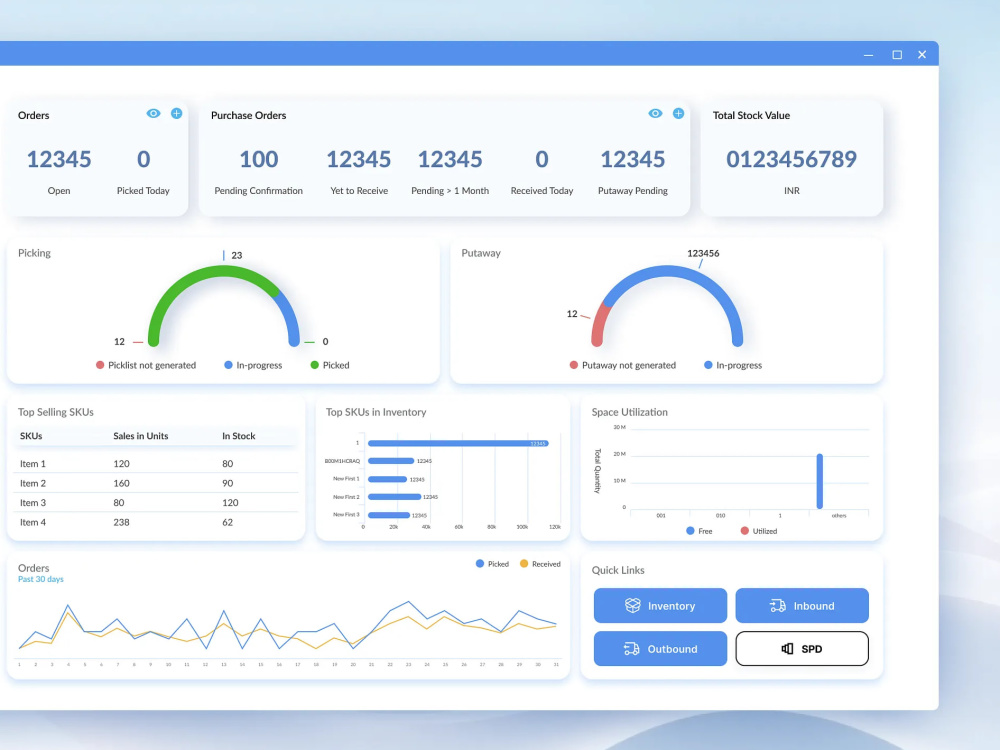Toggle the Picking In-progress legend item

click(253, 365)
